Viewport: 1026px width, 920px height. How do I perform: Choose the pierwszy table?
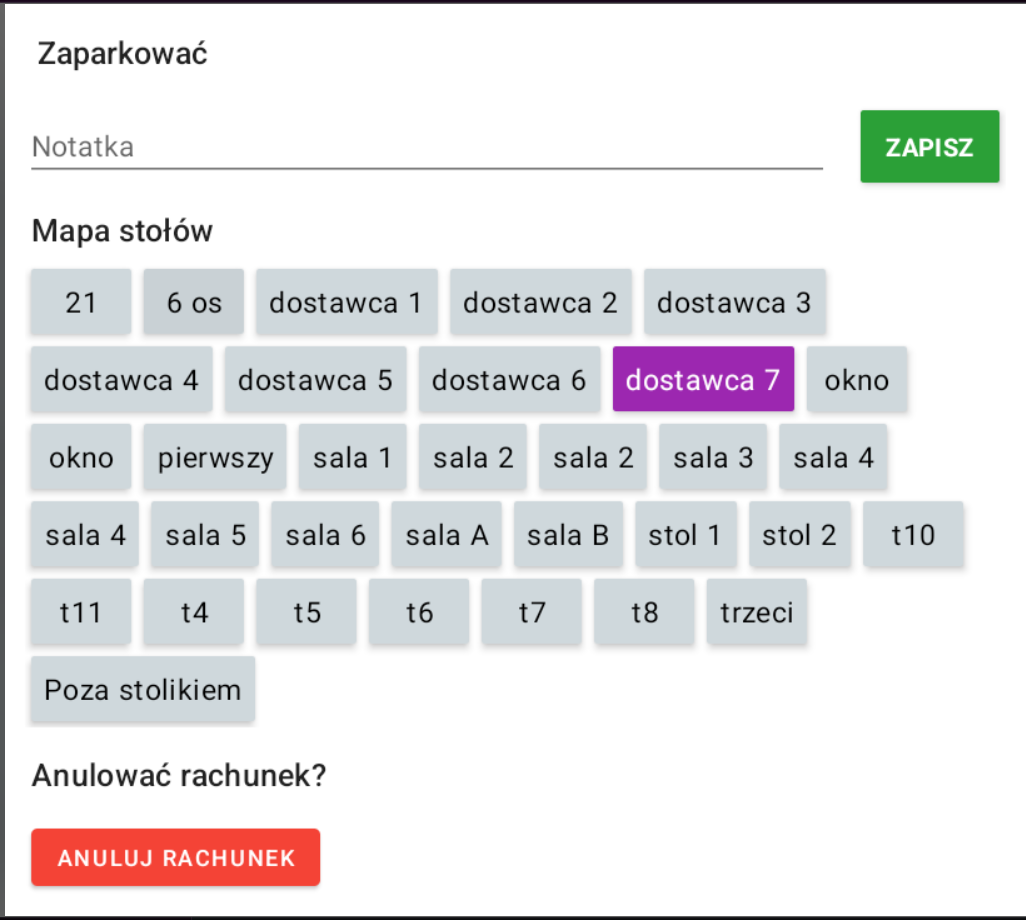pos(215,458)
